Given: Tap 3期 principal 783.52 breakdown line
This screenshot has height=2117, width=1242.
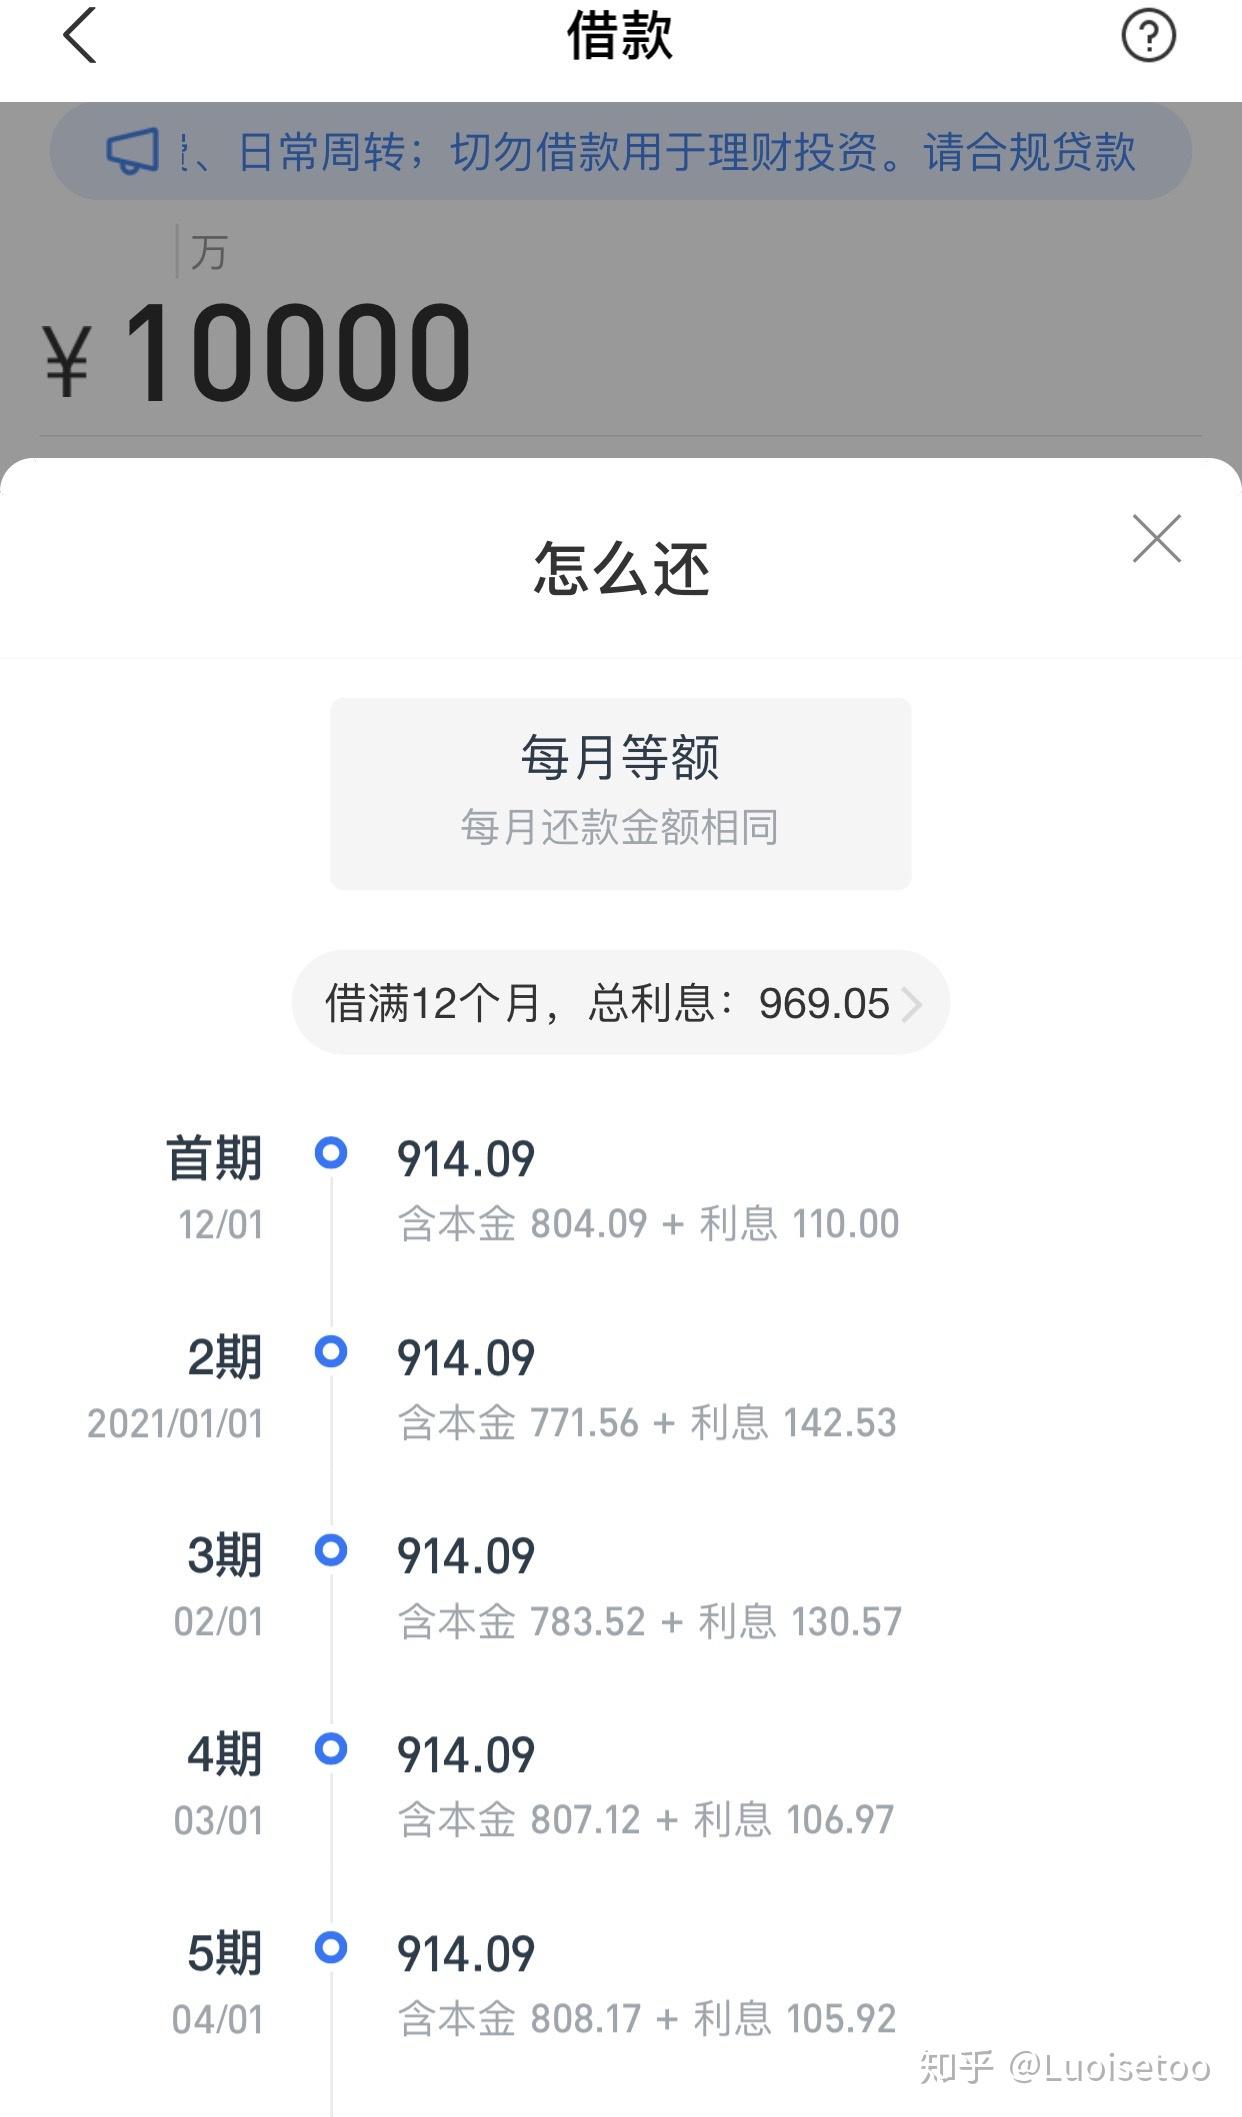Looking at the screenshot, I should [650, 1621].
